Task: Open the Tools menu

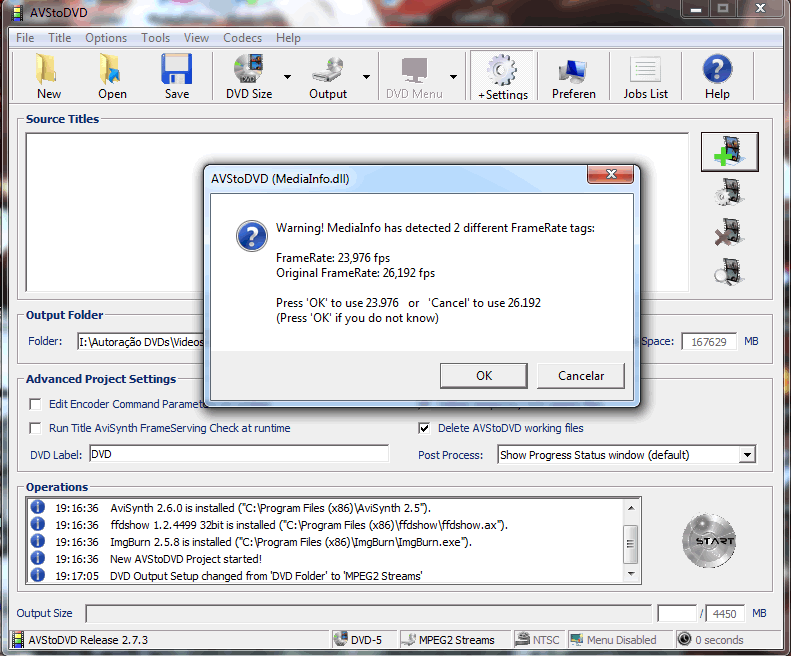Action: tap(155, 38)
